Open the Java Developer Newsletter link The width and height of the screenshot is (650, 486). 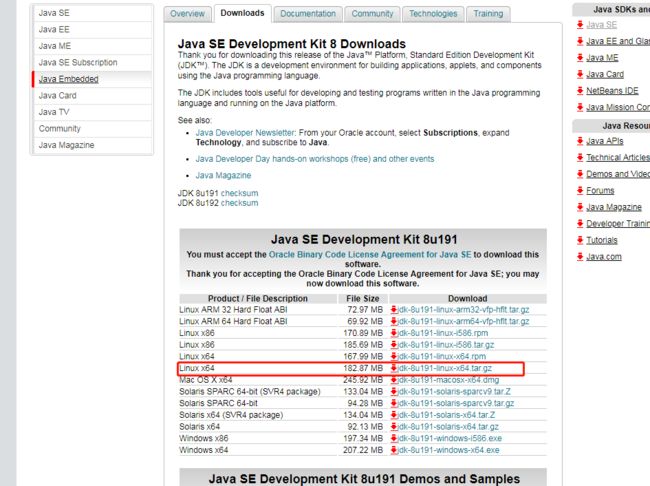pyautogui.click(x=245, y=133)
